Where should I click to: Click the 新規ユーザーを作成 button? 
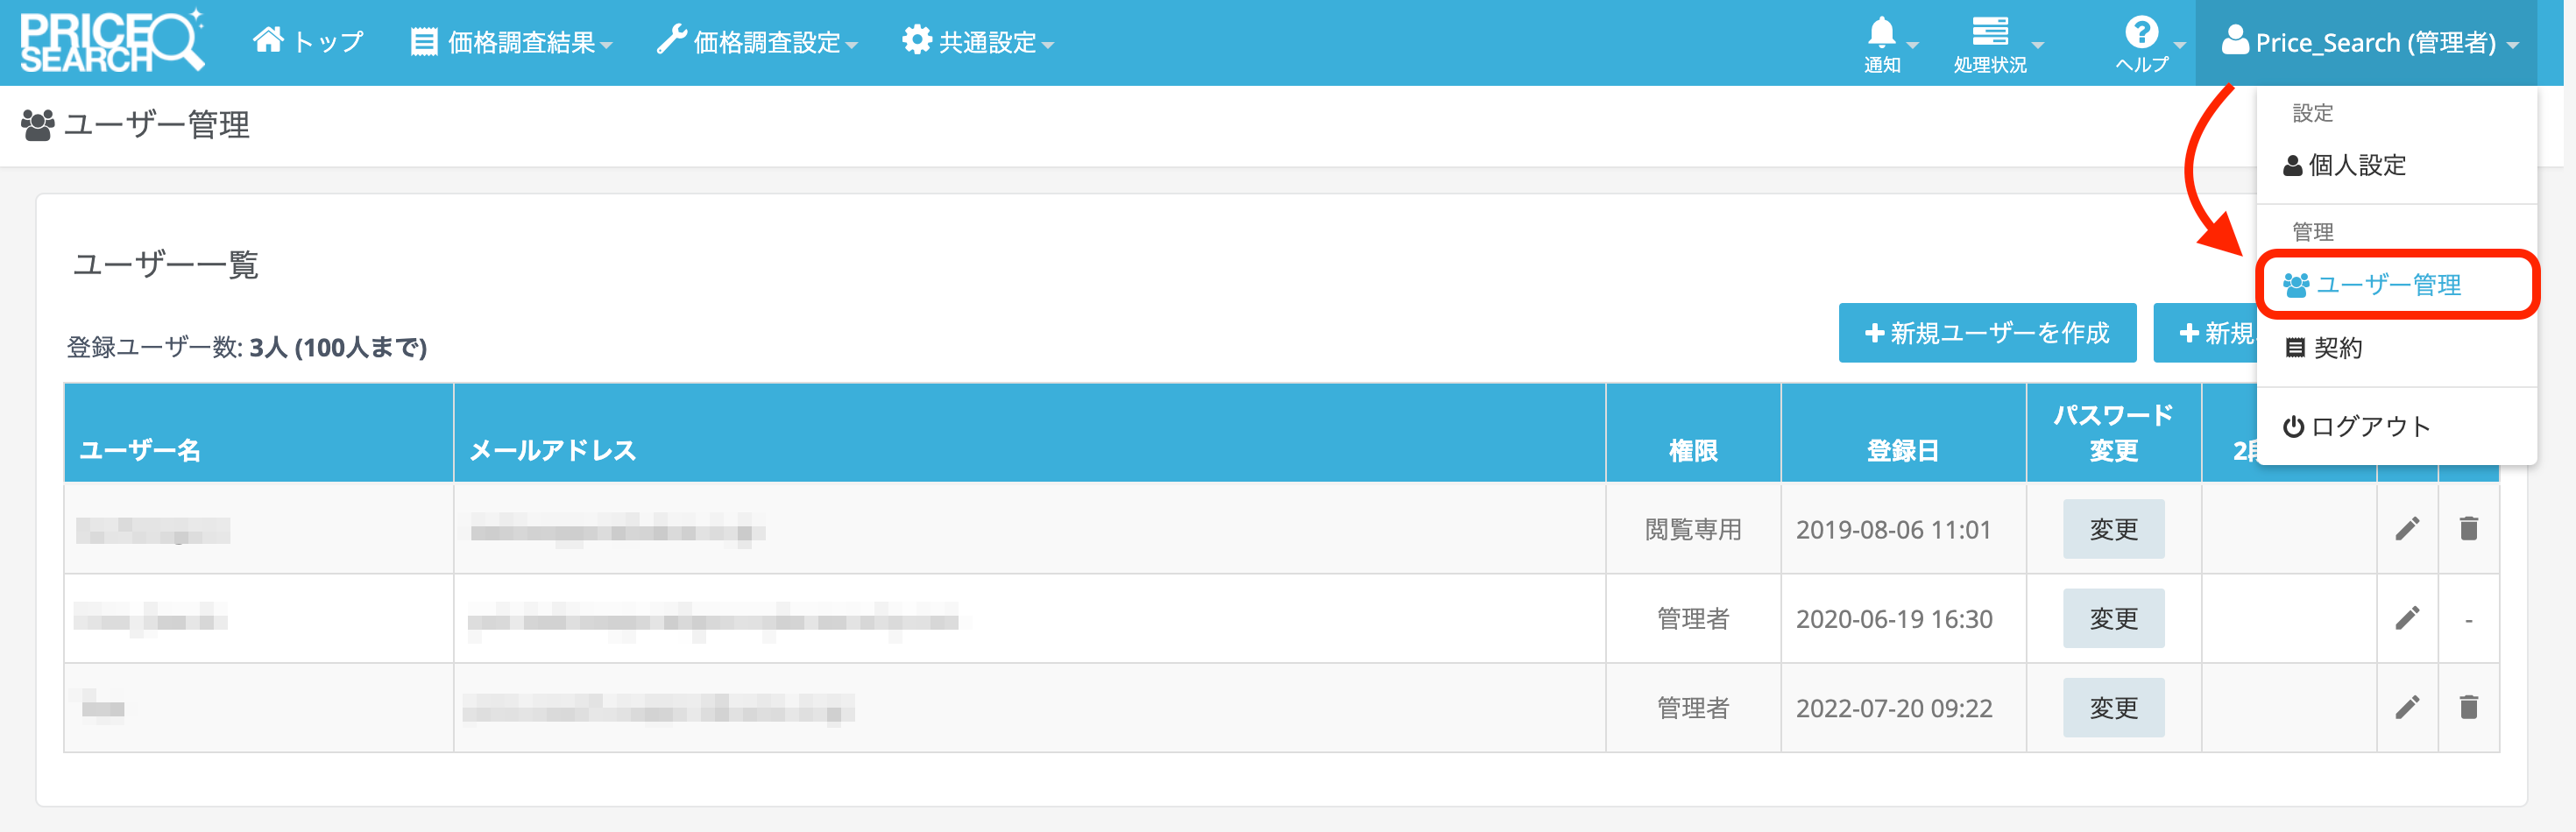(x=1986, y=333)
